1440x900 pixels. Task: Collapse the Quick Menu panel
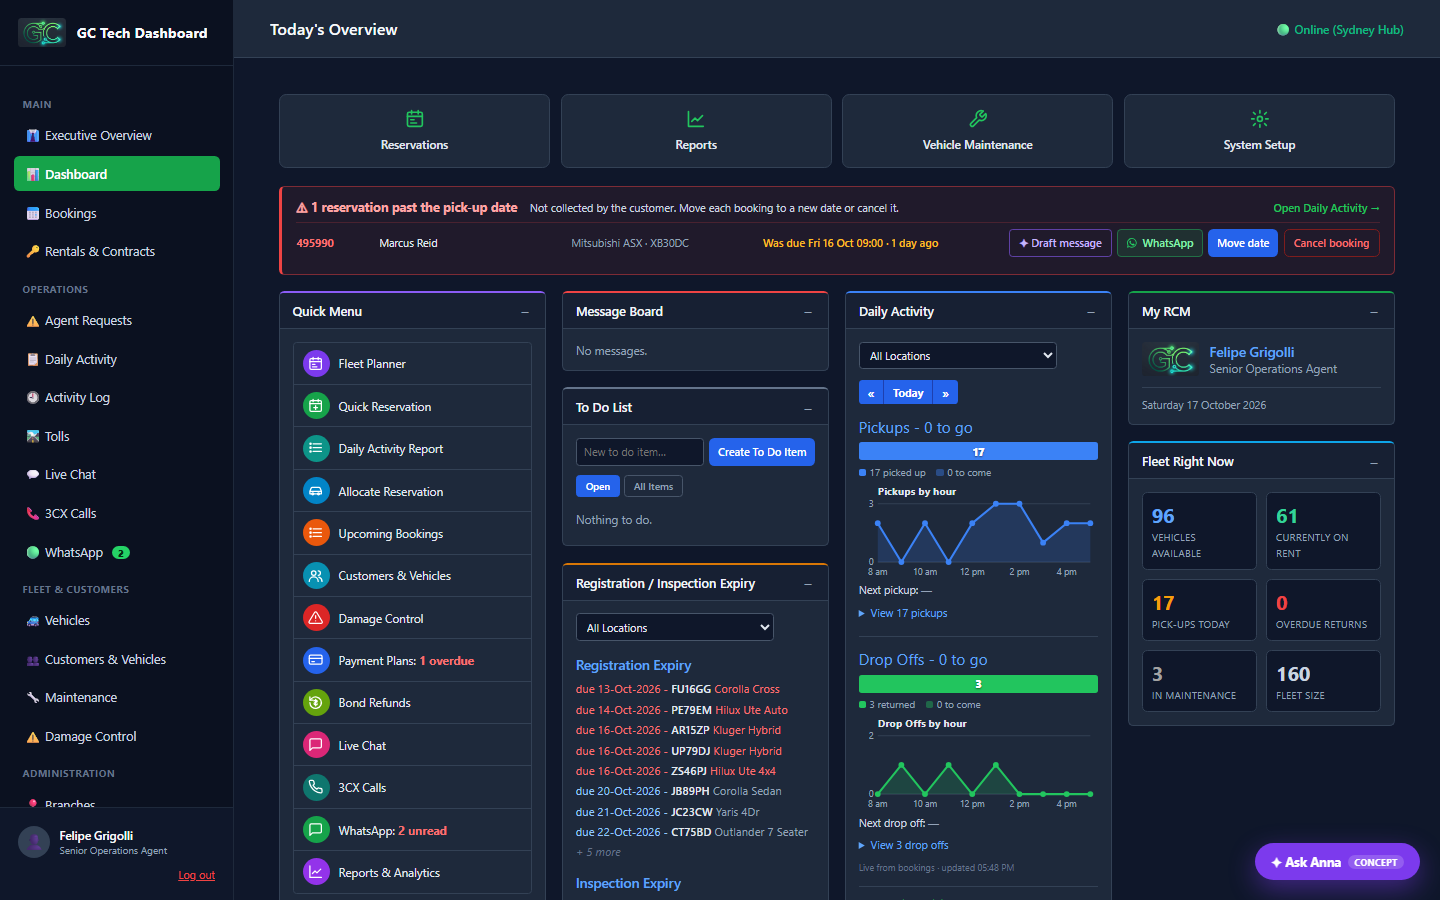coord(525,312)
